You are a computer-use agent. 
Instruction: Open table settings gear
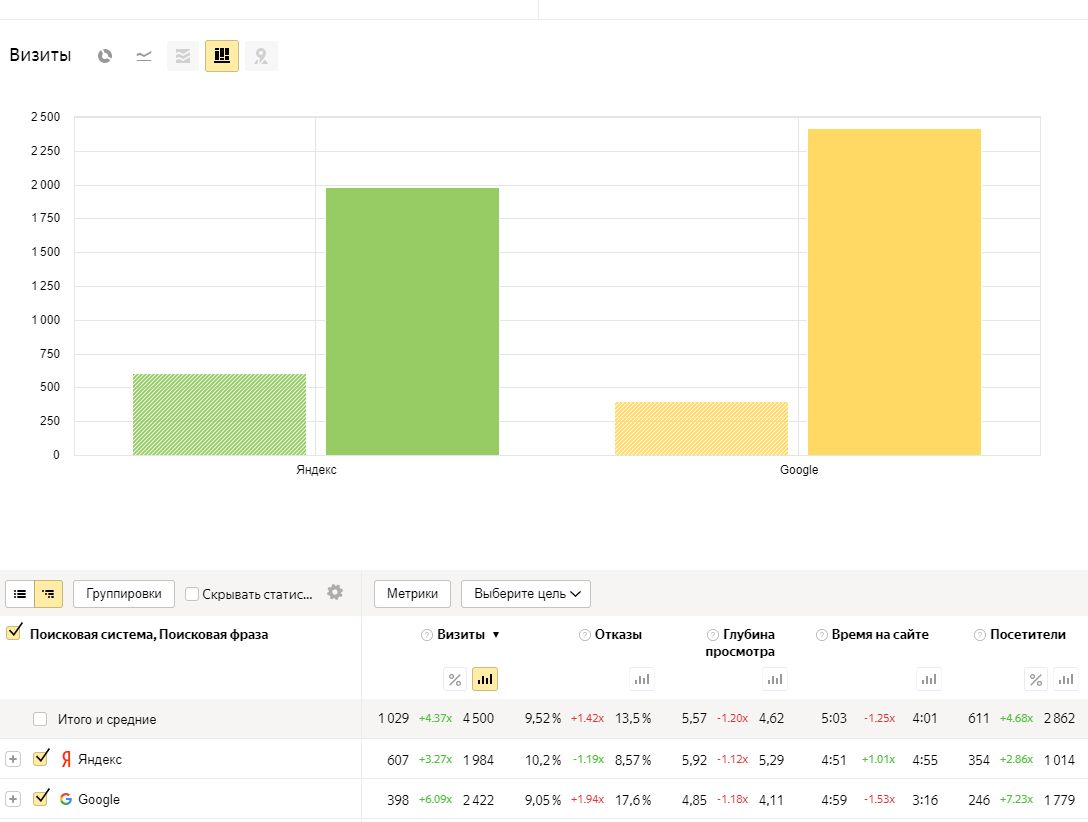[335, 592]
